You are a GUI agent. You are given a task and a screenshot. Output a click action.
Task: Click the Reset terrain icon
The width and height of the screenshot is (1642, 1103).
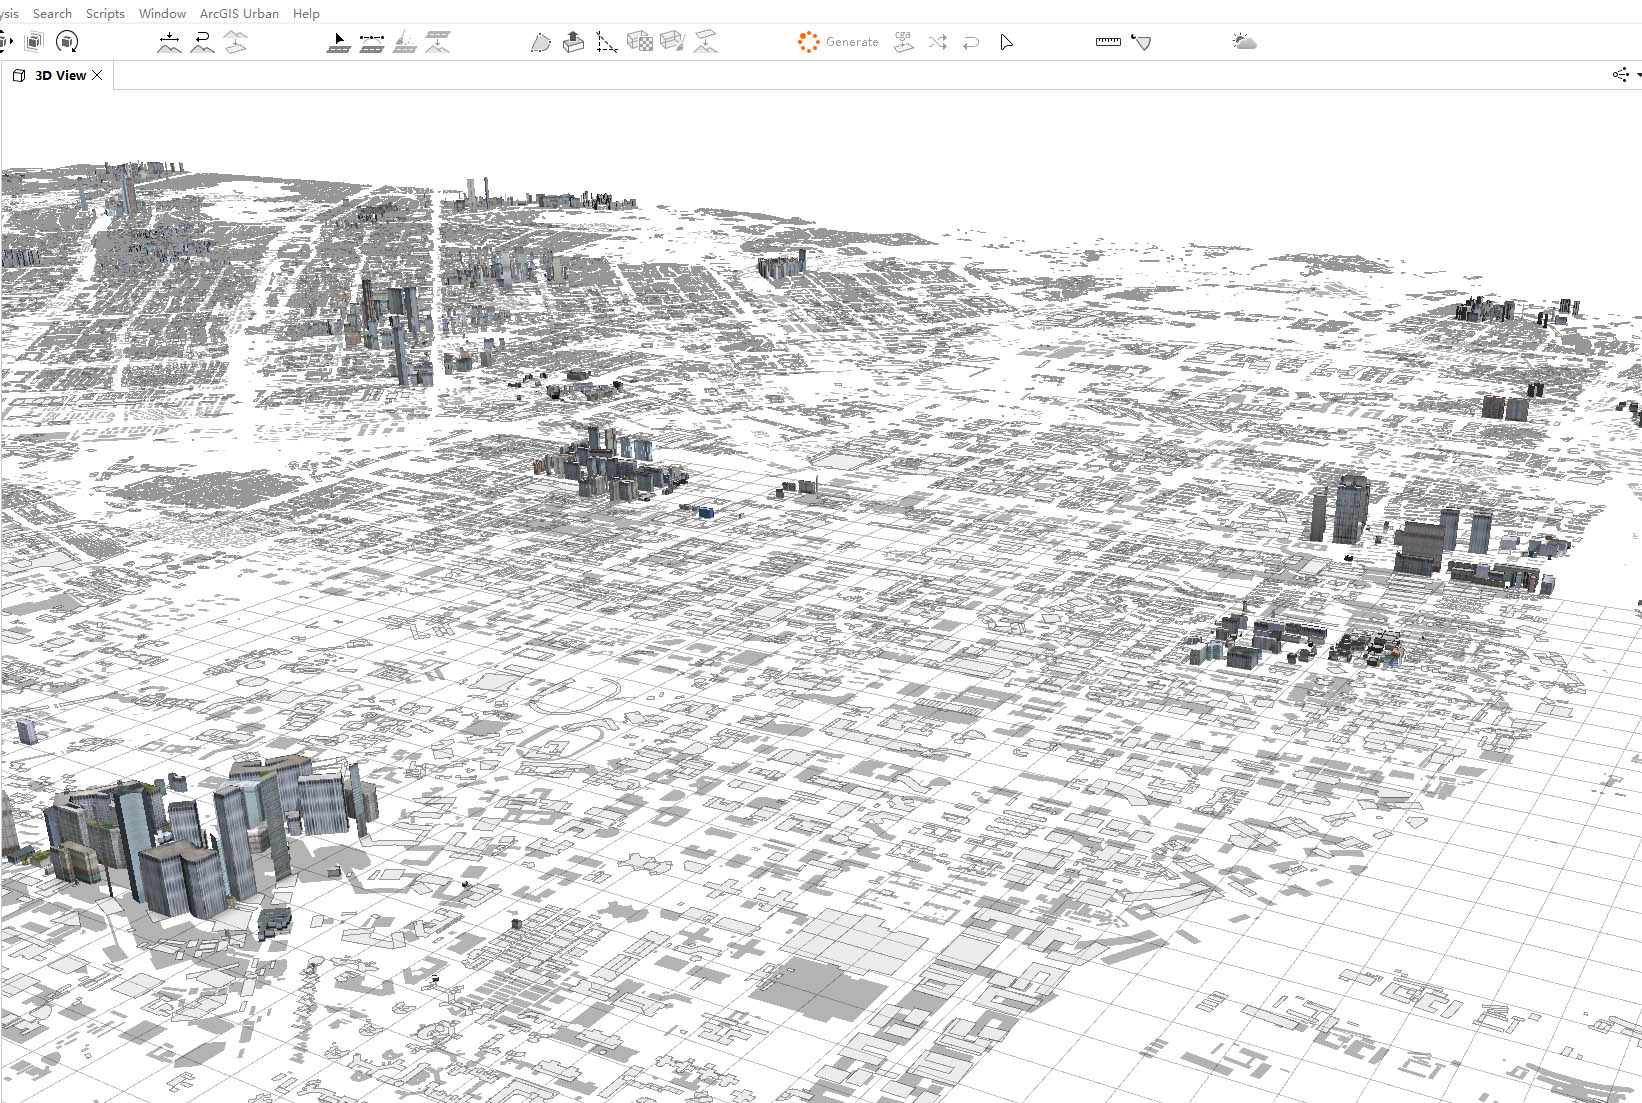(203, 42)
